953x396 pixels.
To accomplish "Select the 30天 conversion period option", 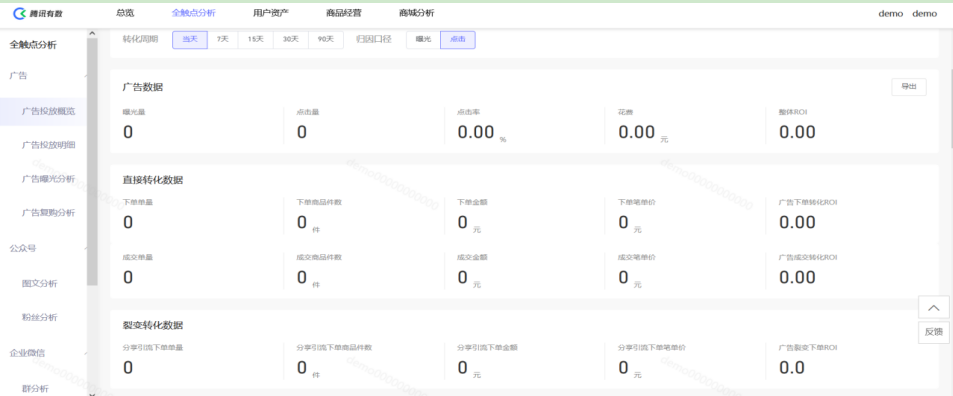I will tap(291, 39).
